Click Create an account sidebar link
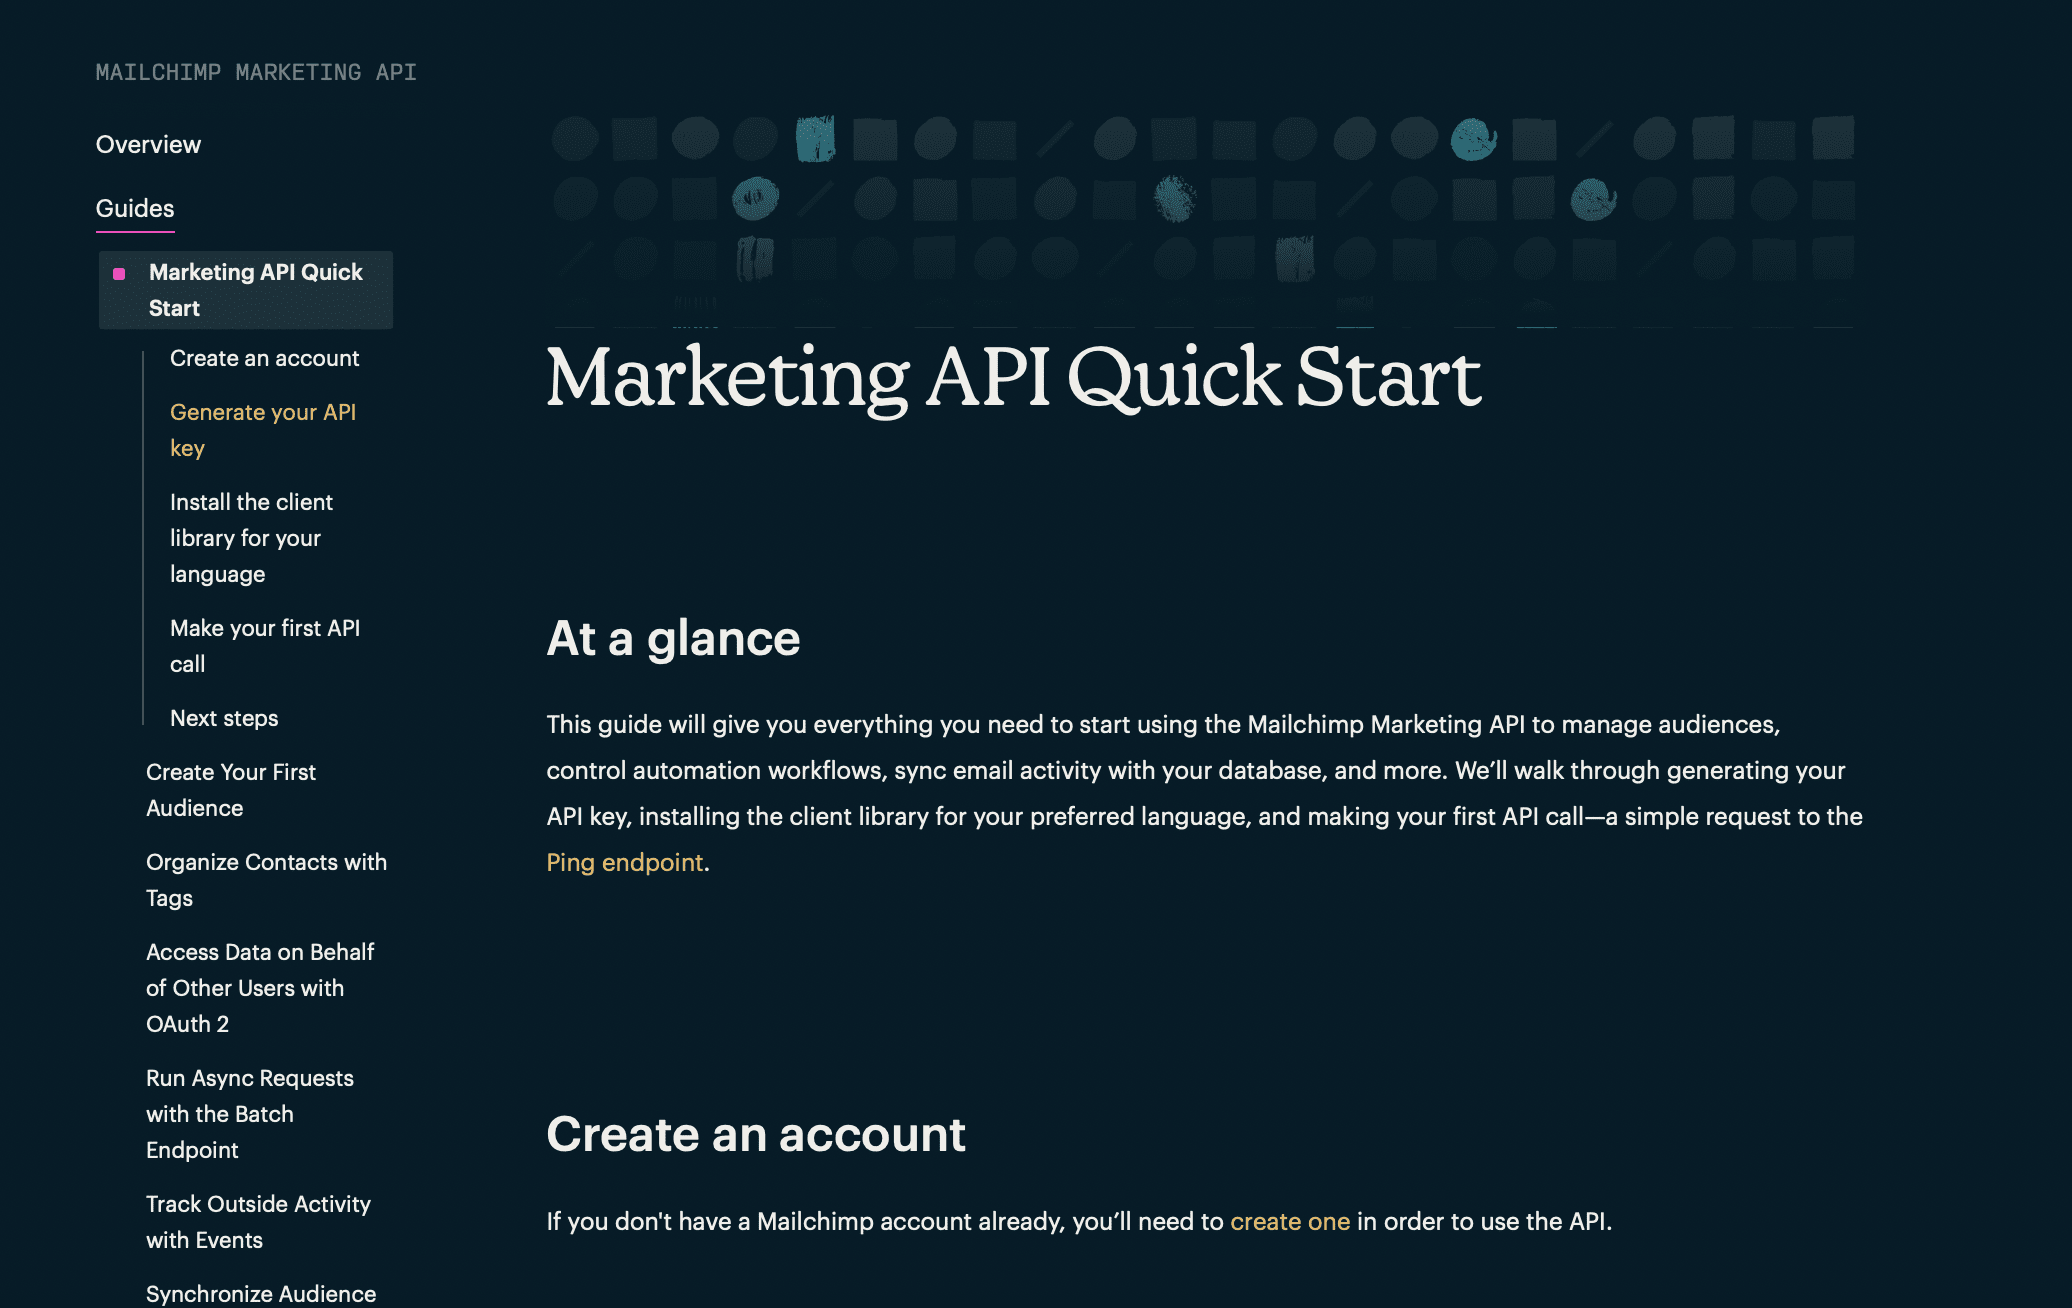Image resolution: width=2072 pixels, height=1308 pixels. [264, 357]
